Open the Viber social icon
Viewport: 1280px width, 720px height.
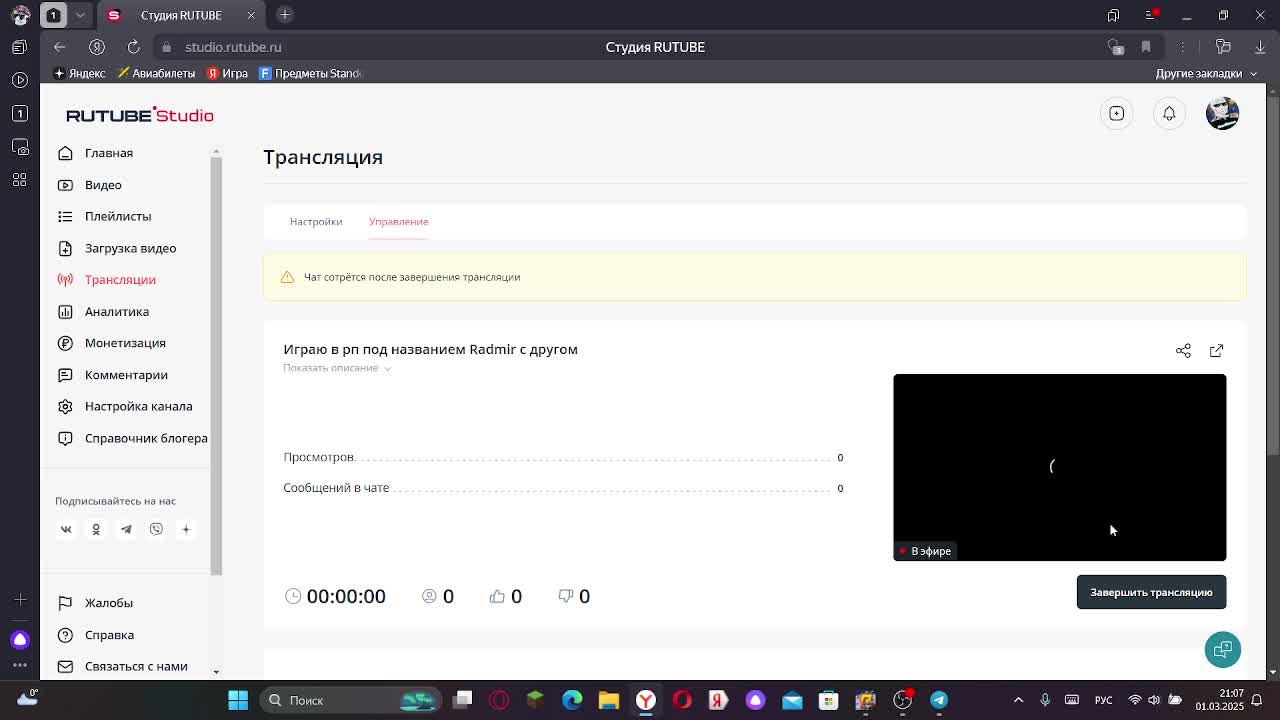(x=156, y=529)
